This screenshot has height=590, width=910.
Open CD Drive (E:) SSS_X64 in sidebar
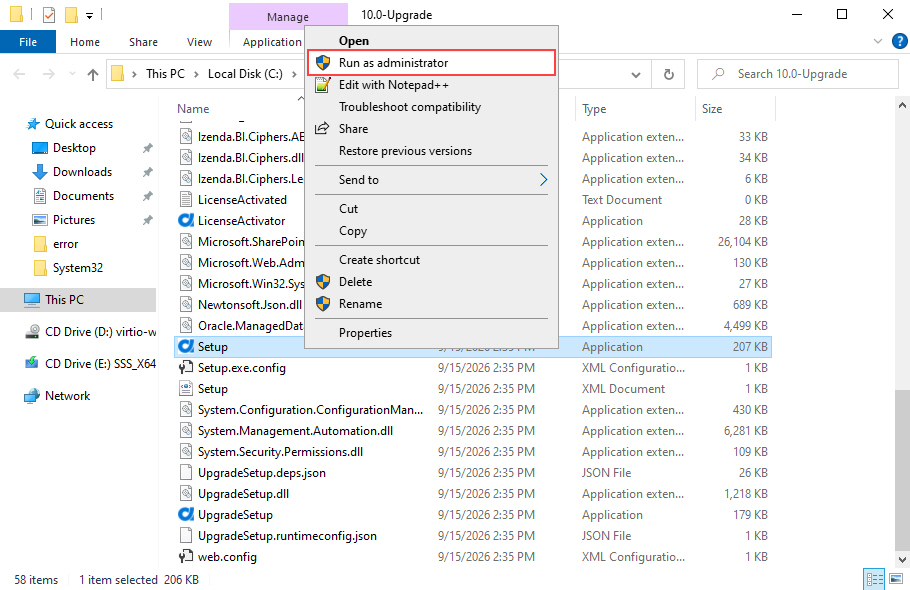click(x=100, y=364)
